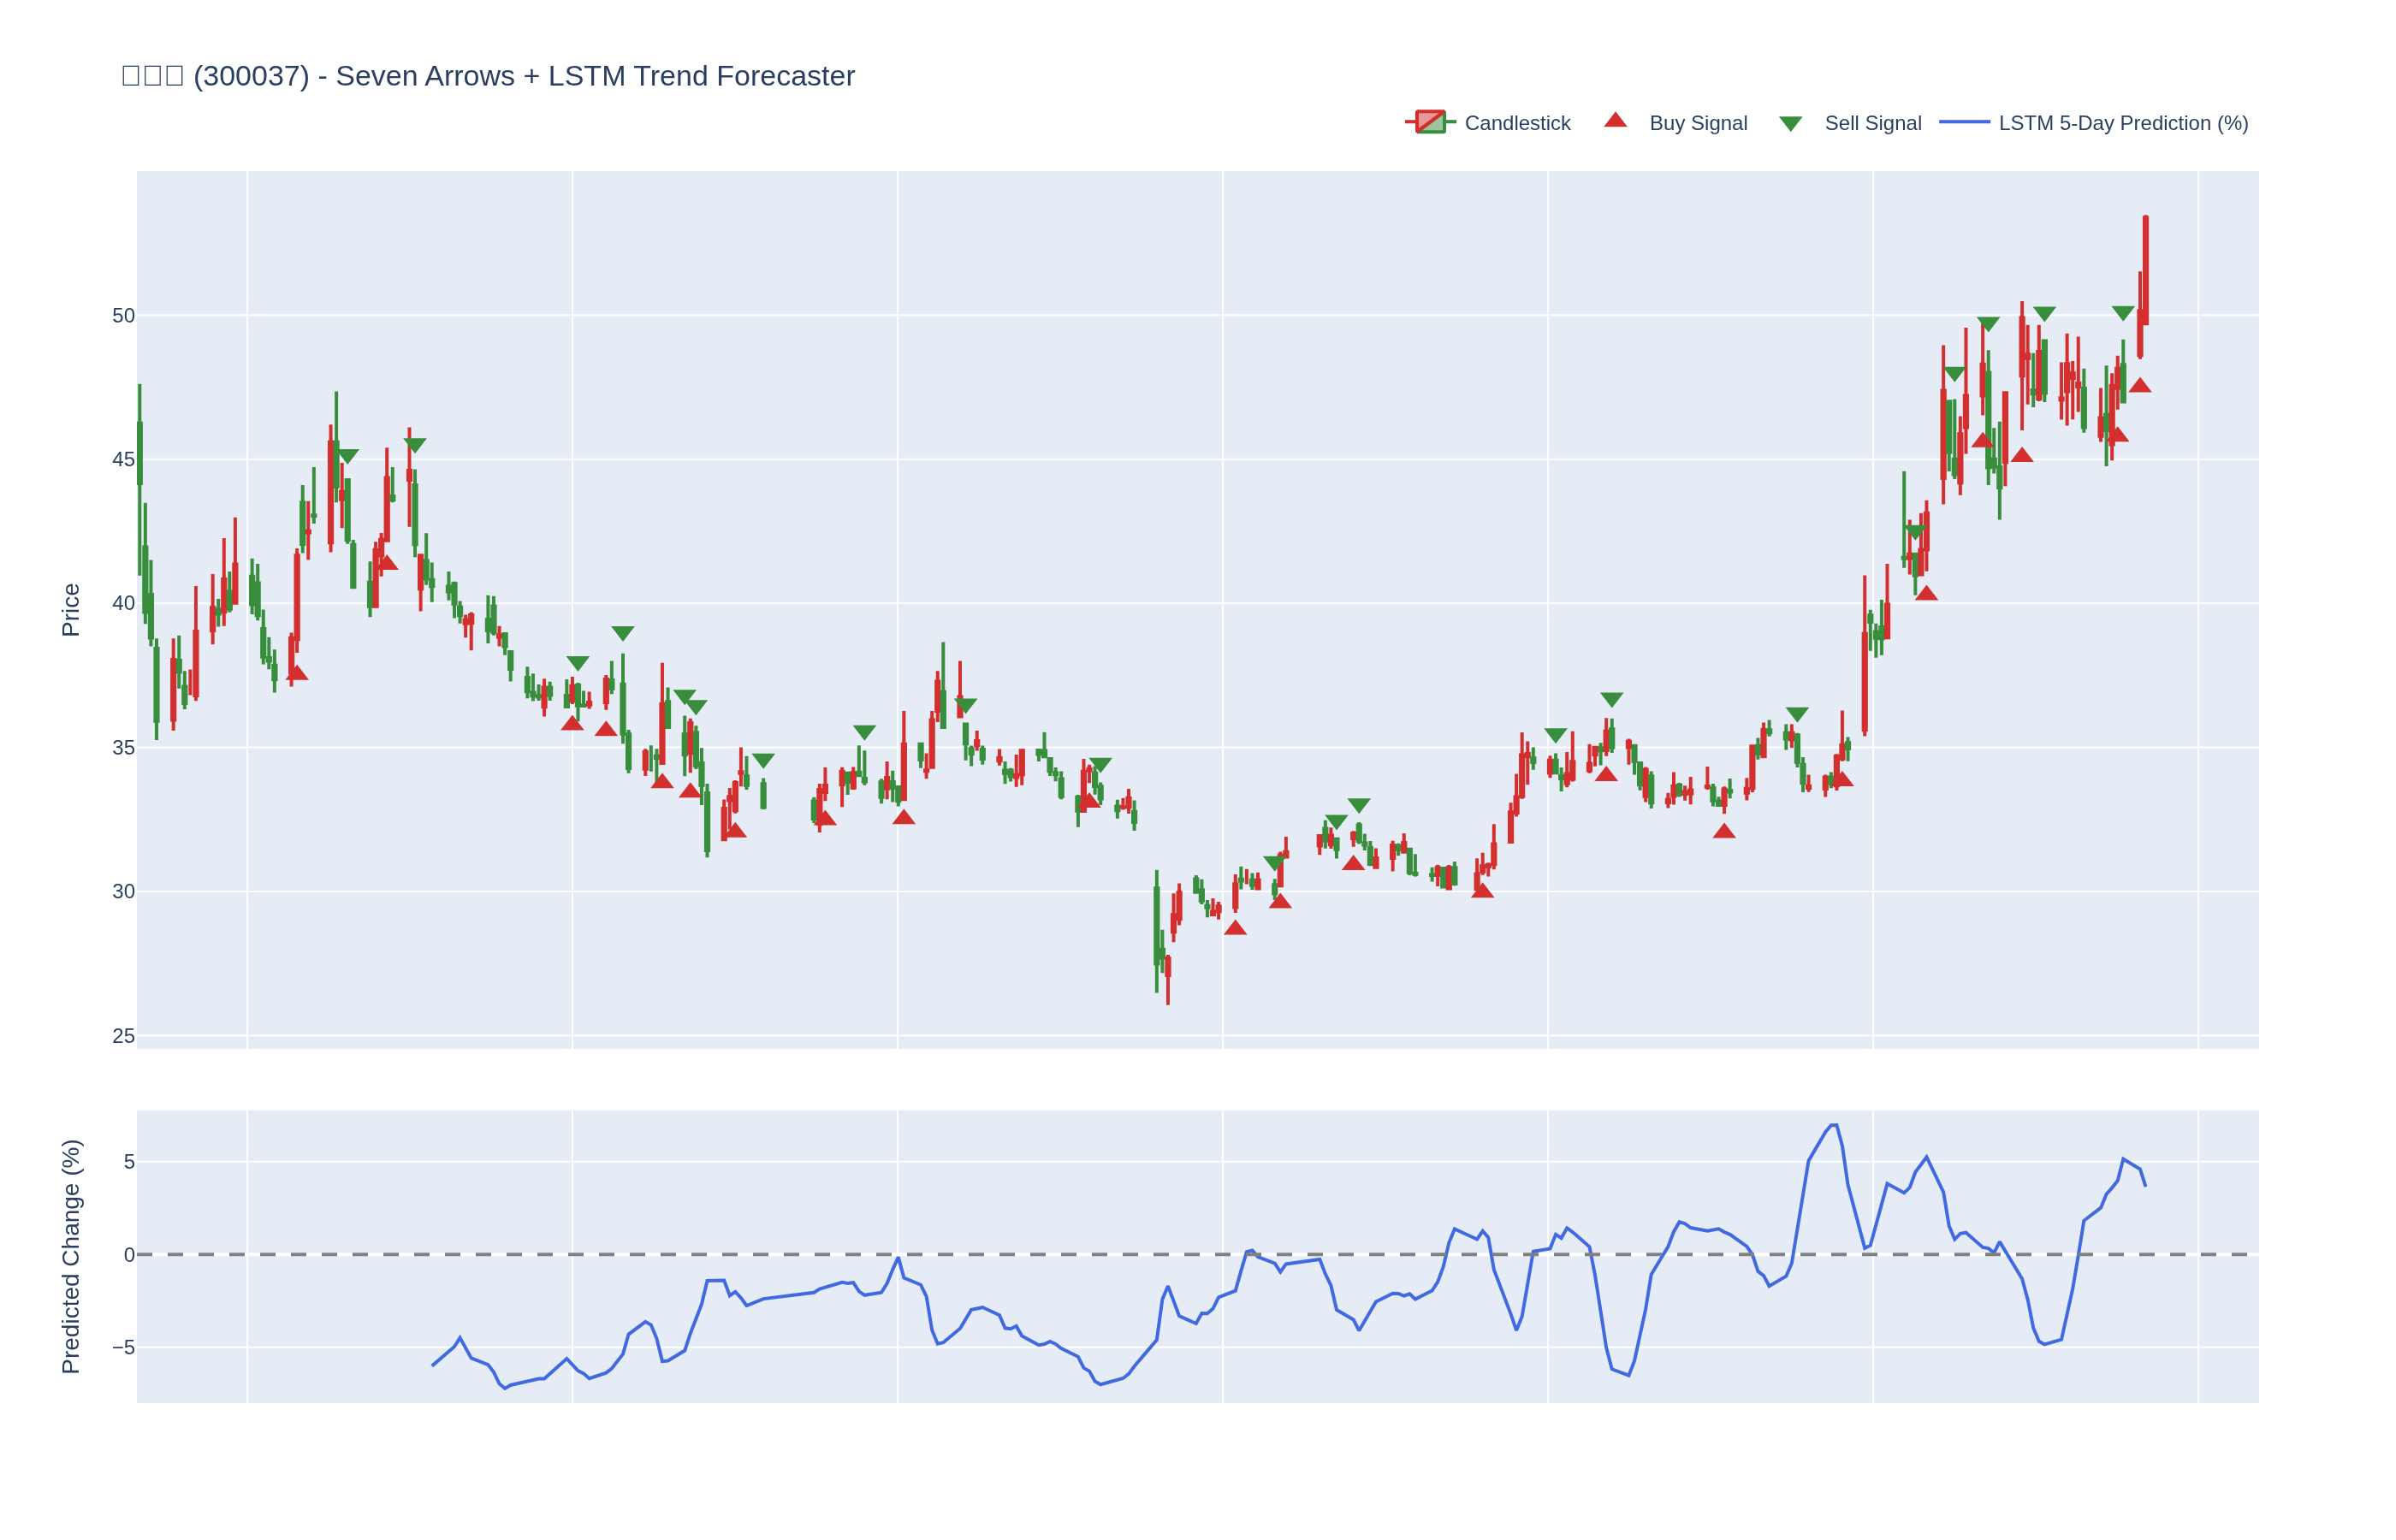Screen dimensions: 2396x1540
Task: Select the rightmost buy signal marker on chart
Action: [x=2139, y=386]
